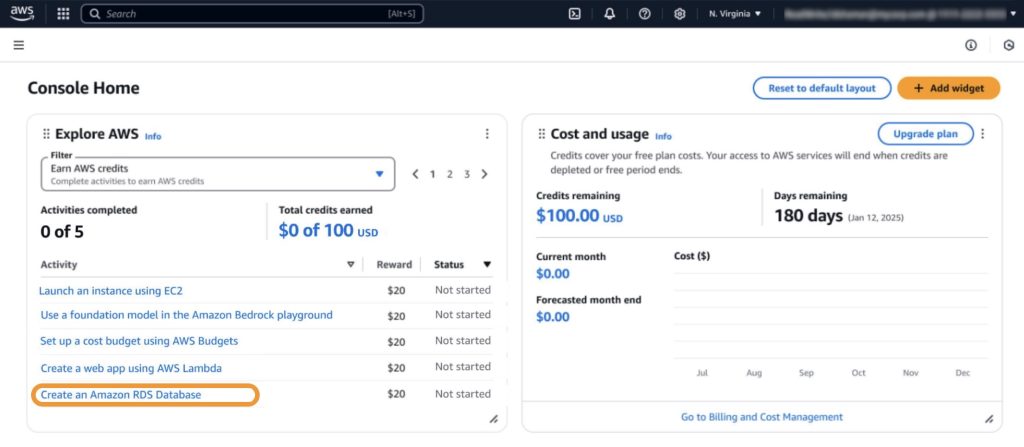Click Reset to default layout
The width and height of the screenshot is (1024, 447).
821,88
